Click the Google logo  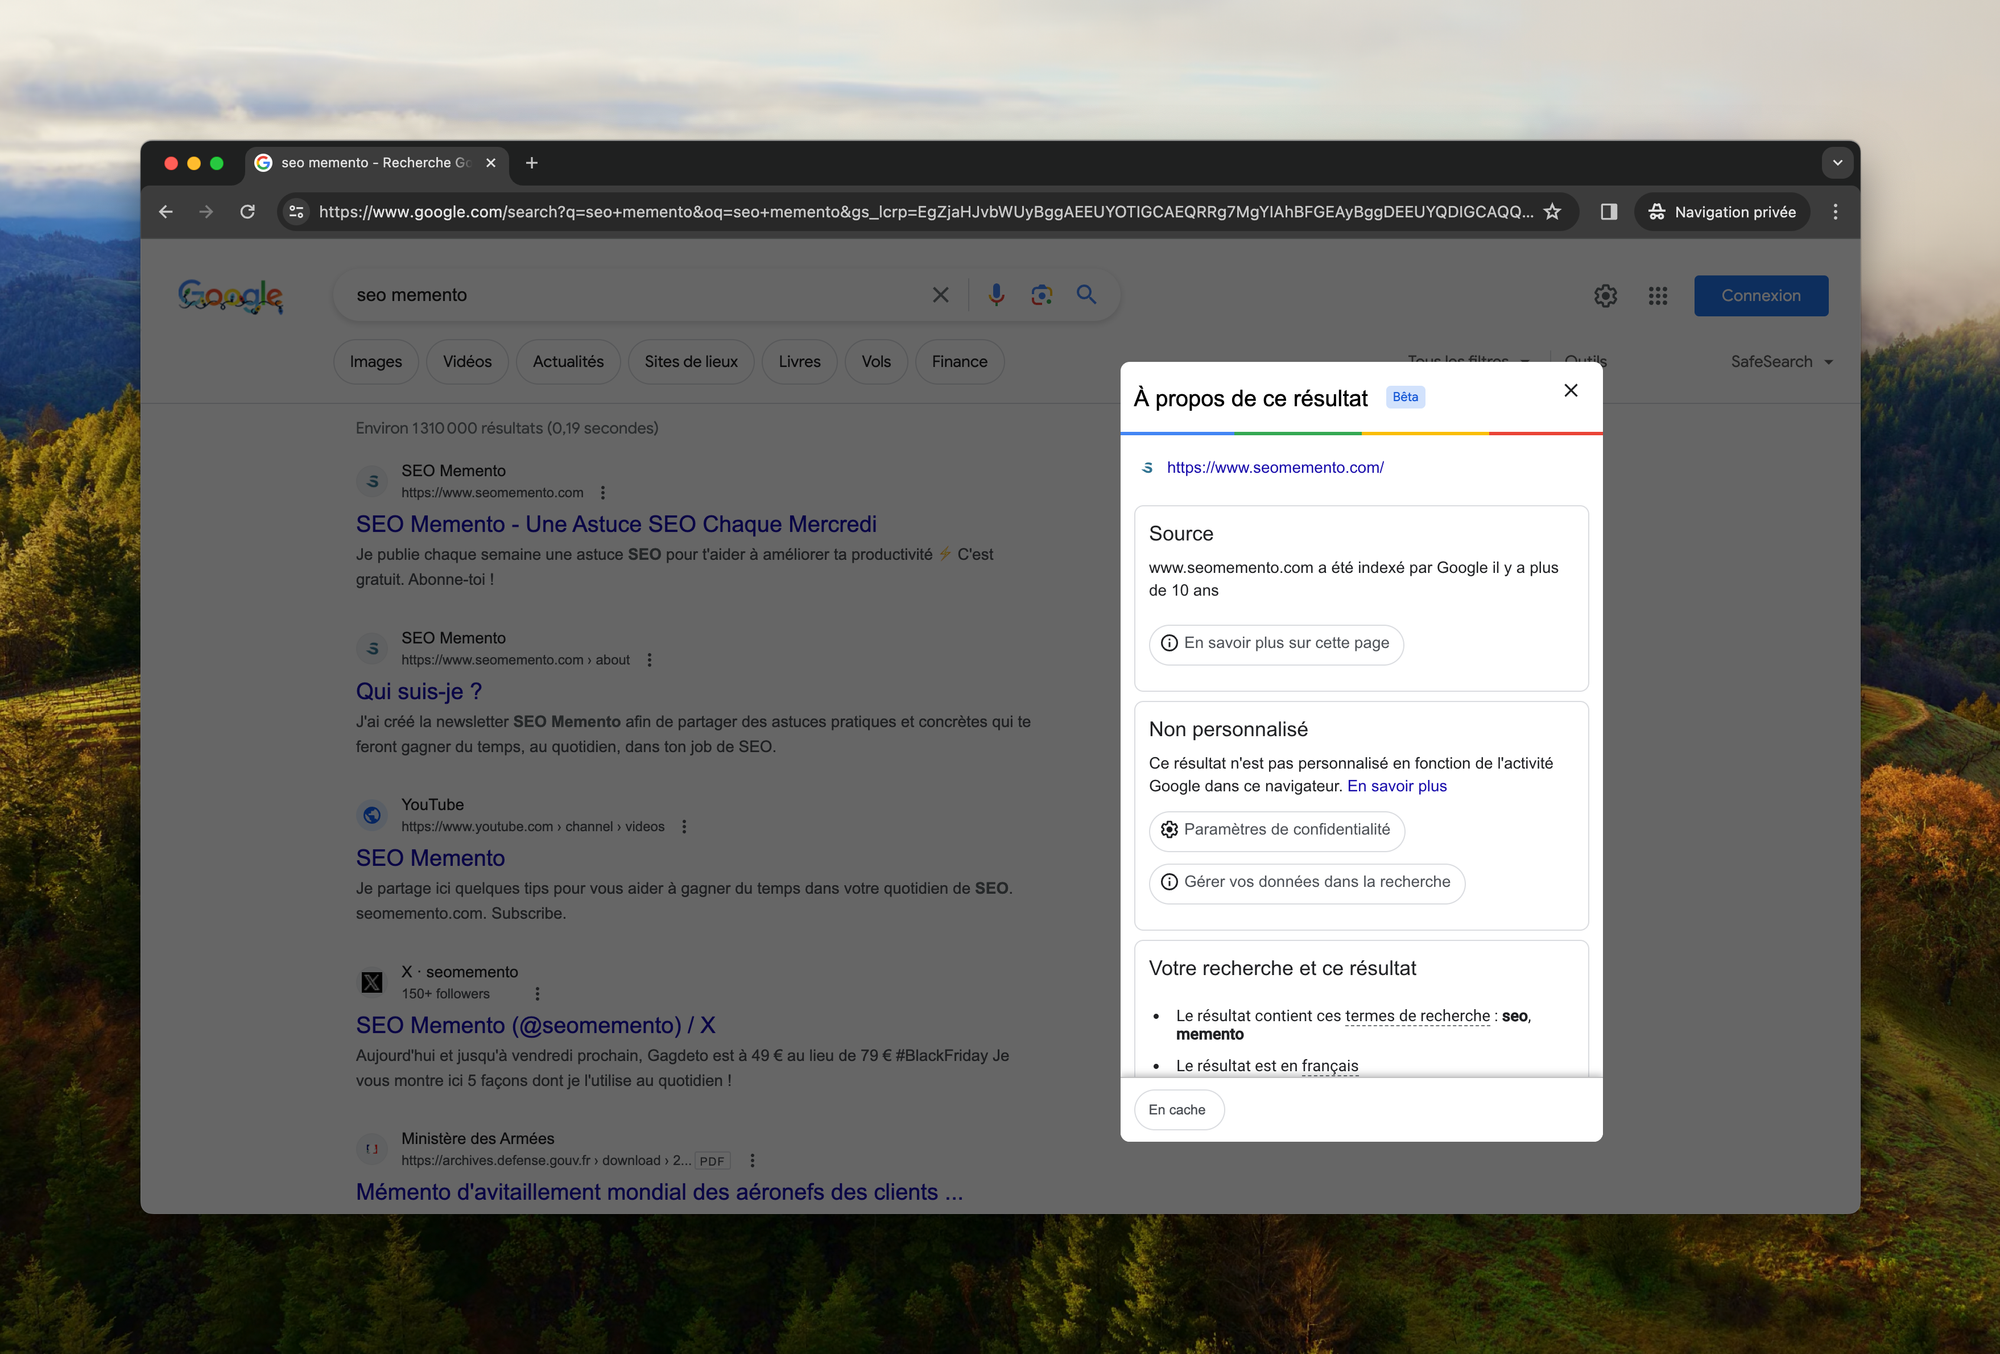231,296
